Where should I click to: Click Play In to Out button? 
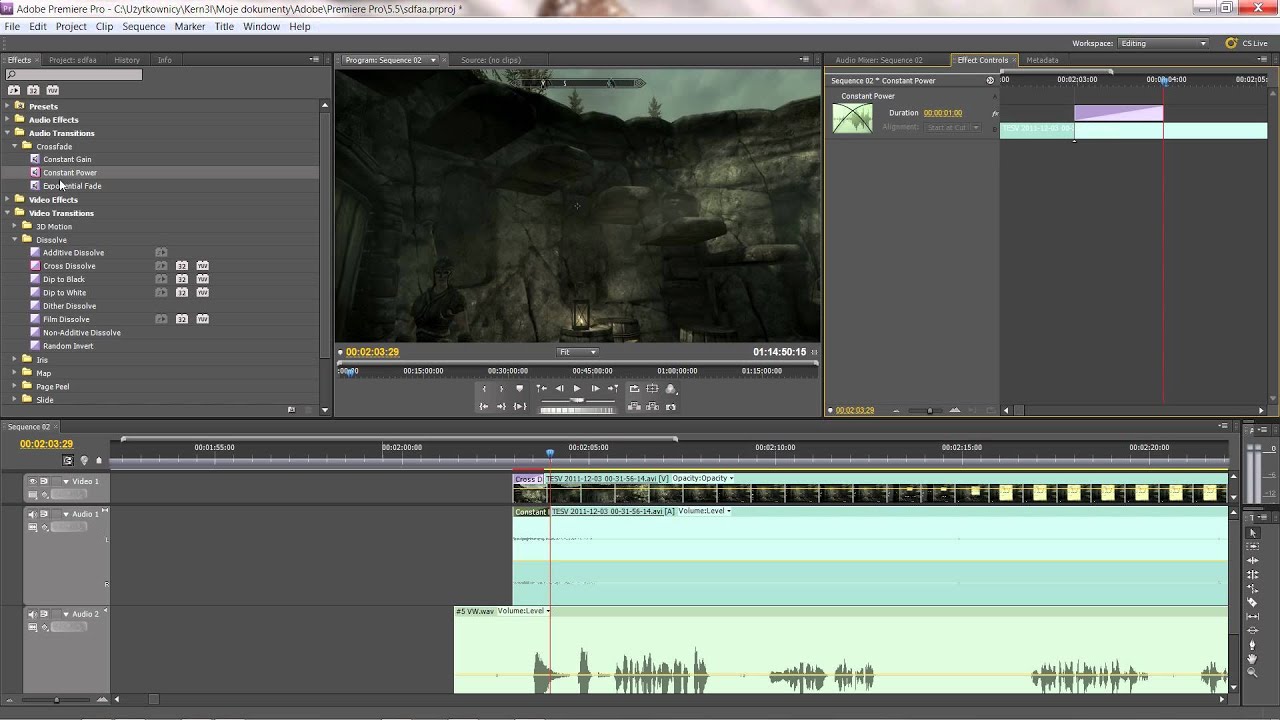click(519, 406)
